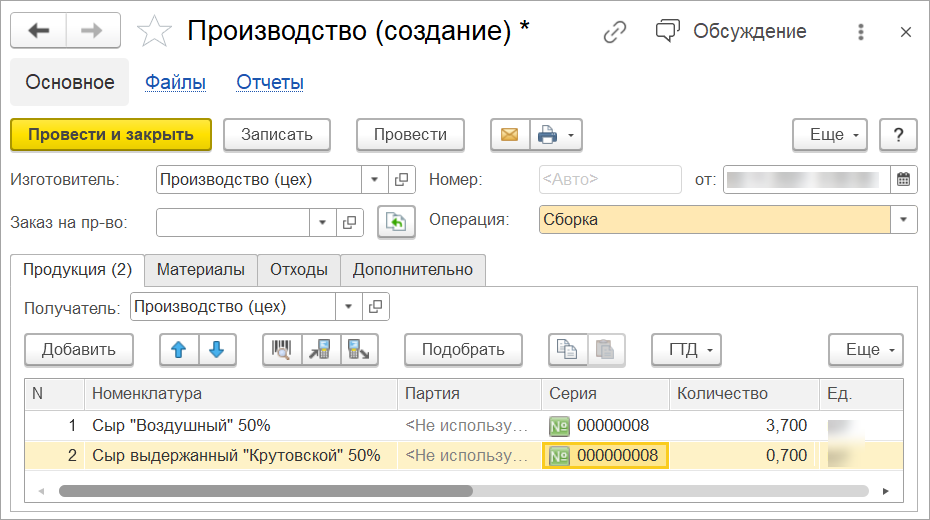
Task: Open the Отчеты link
Action: 270,82
